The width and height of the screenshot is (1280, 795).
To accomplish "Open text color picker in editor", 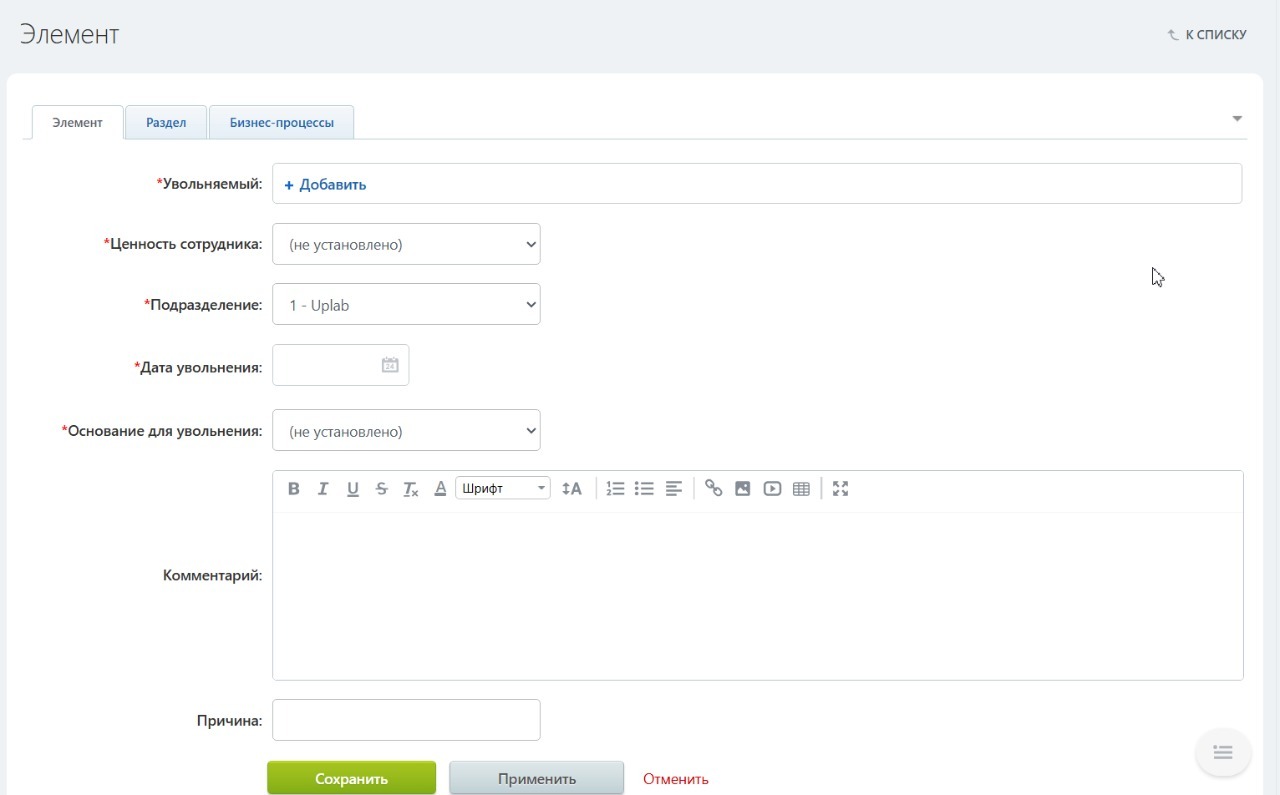I will (x=440, y=489).
